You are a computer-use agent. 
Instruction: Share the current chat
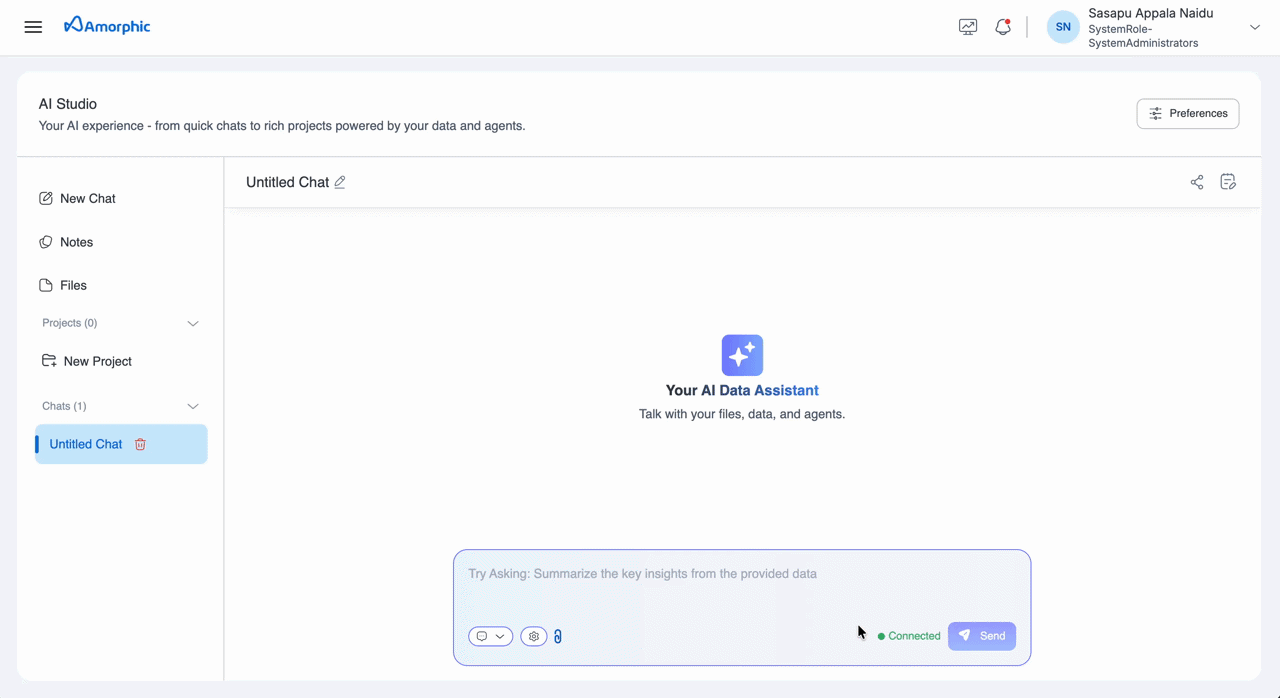(x=1197, y=182)
